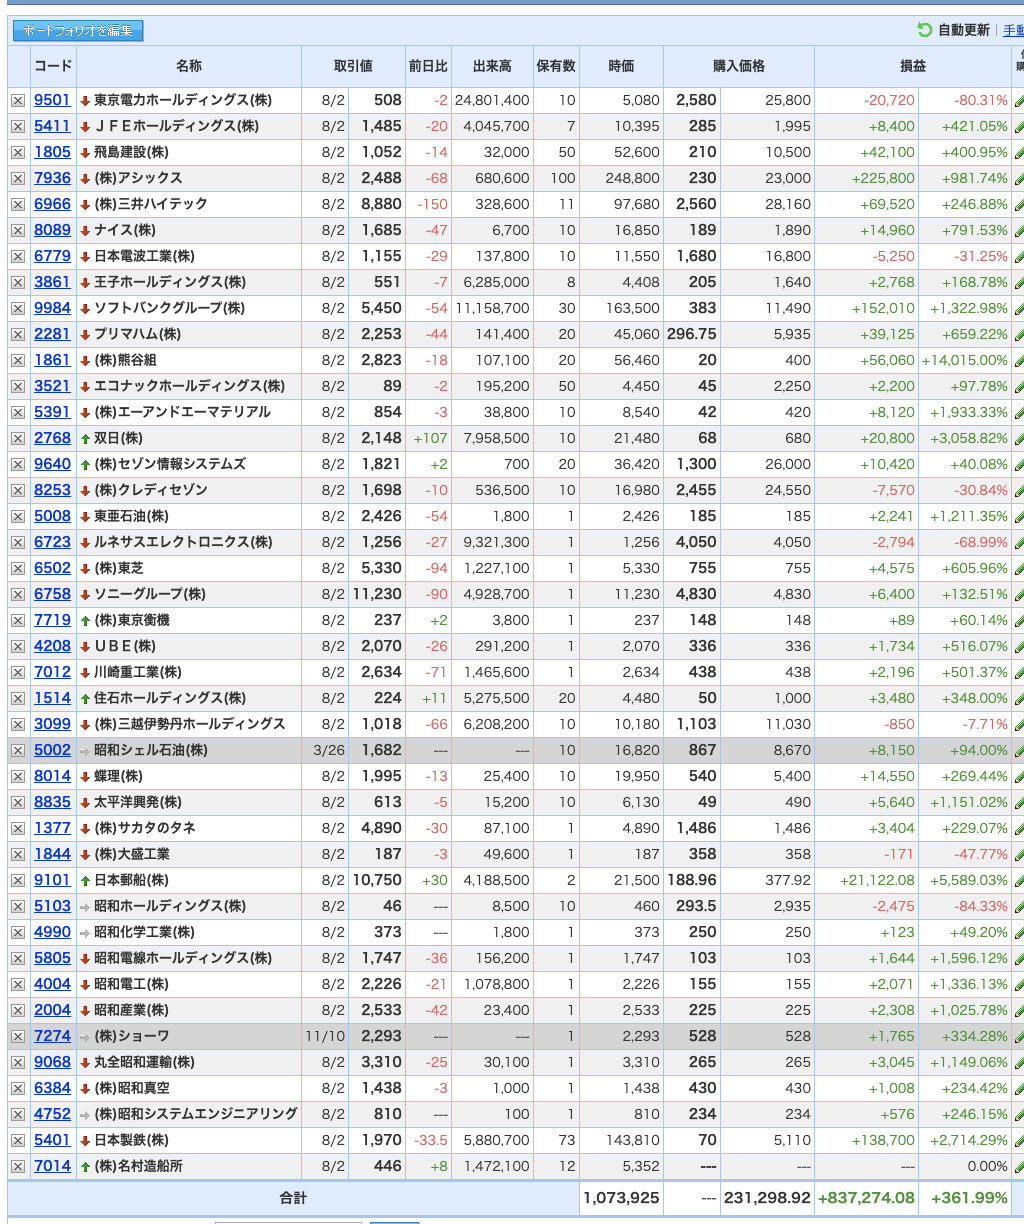The height and width of the screenshot is (1224, 1024).
Task: Click the 損益 column header
Action: click(913, 66)
